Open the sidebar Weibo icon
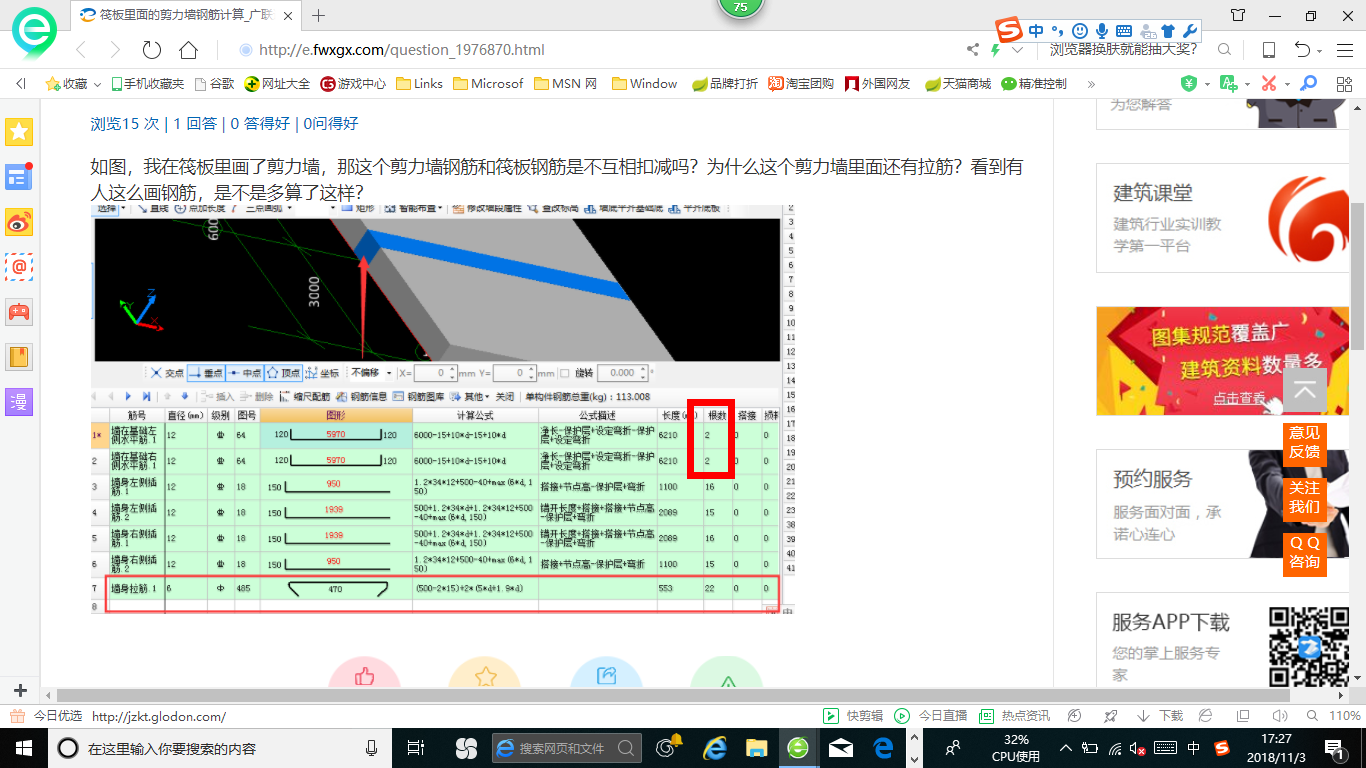The width and height of the screenshot is (1366, 768). click(x=19, y=222)
